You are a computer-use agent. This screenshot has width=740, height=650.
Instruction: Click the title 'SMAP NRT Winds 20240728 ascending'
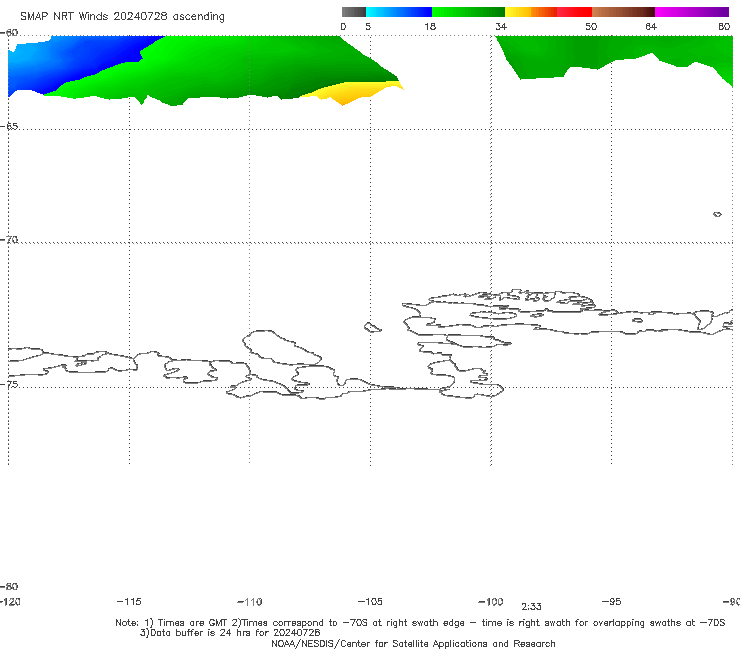122,16
